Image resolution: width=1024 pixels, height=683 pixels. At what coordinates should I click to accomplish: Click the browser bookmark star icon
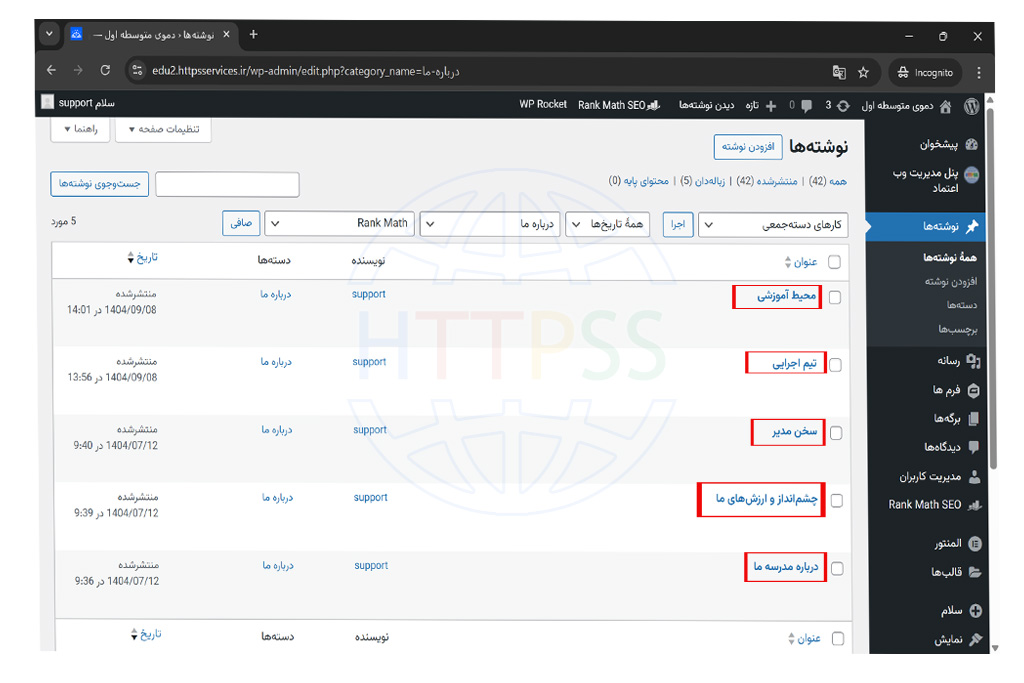point(863,72)
